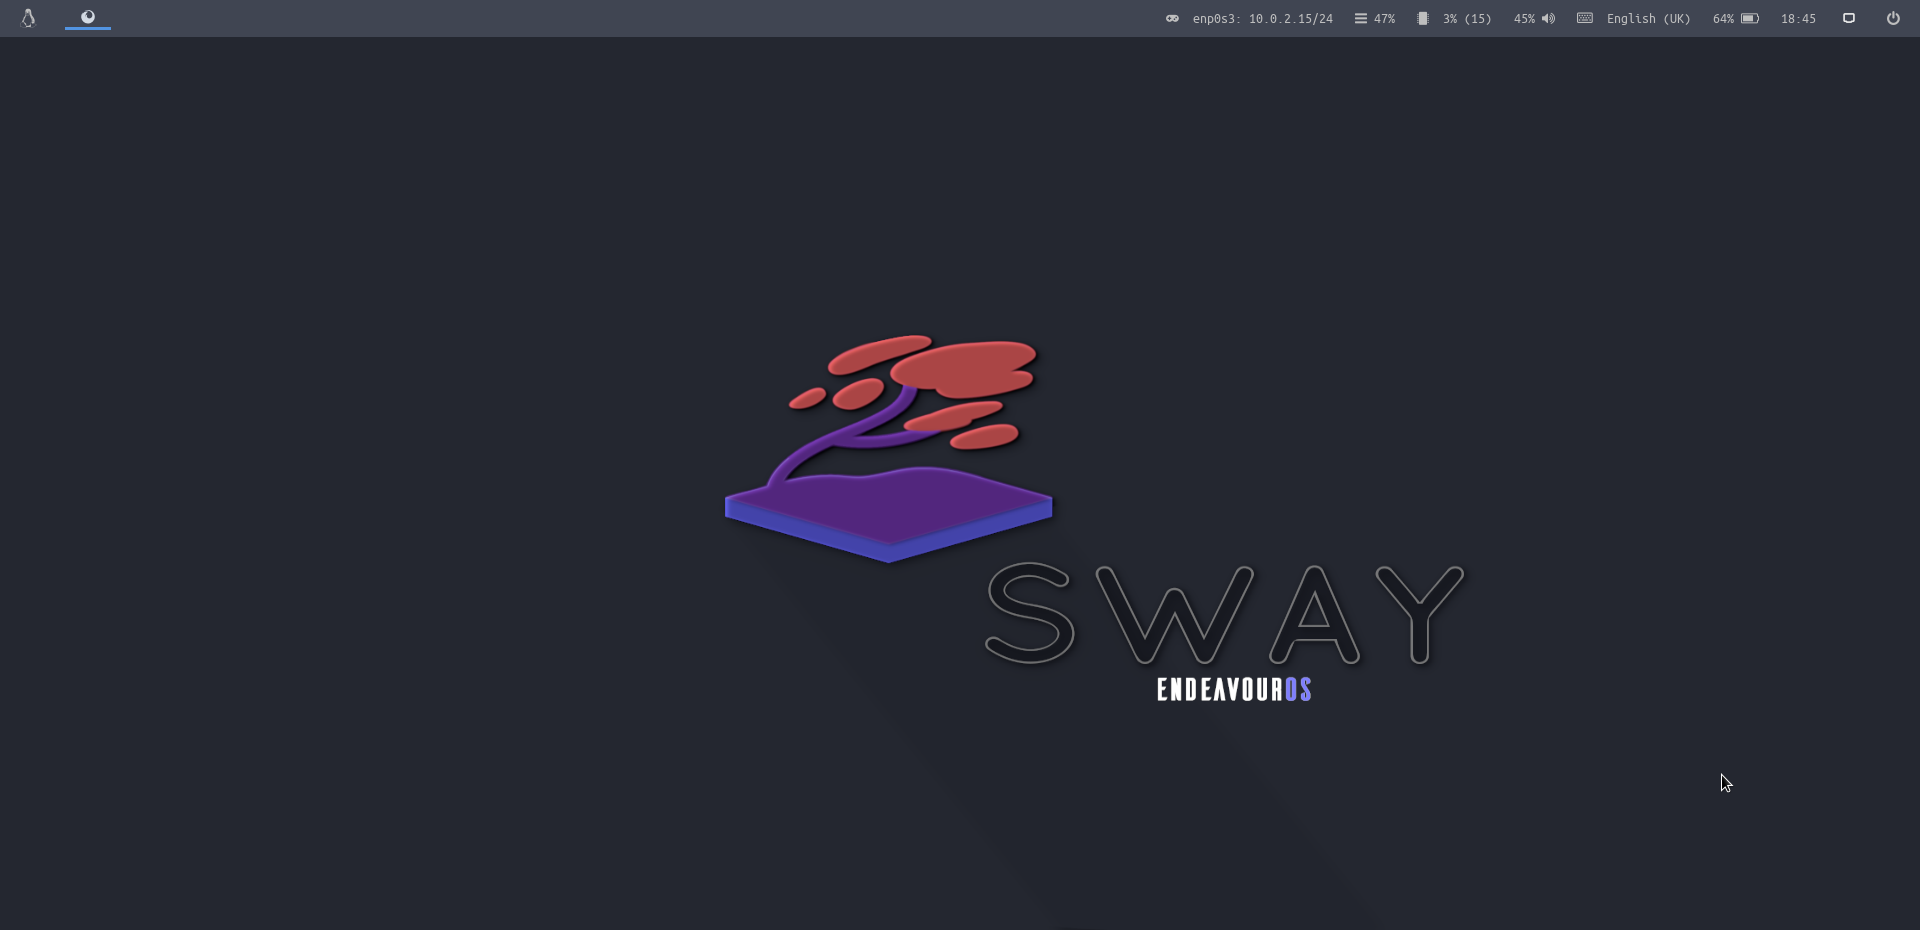Click the keyboard layout icon
Image resolution: width=1920 pixels, height=930 pixels.
[x=1585, y=18]
